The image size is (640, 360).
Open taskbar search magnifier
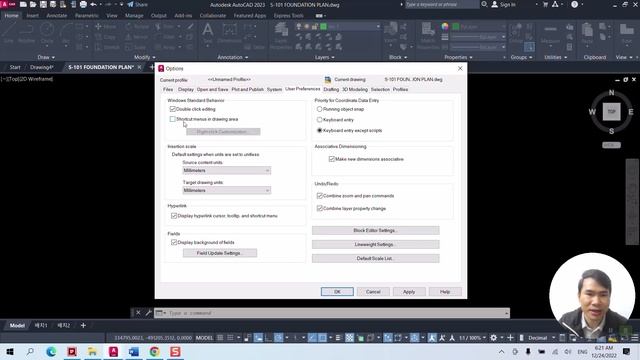pos(31,352)
